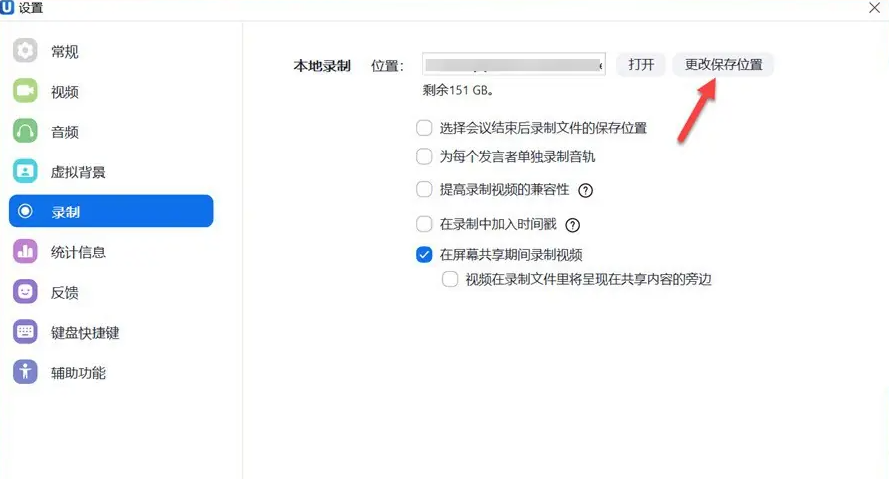Enable 选择会议结束后录制文件的保存位置 checkbox

424,128
